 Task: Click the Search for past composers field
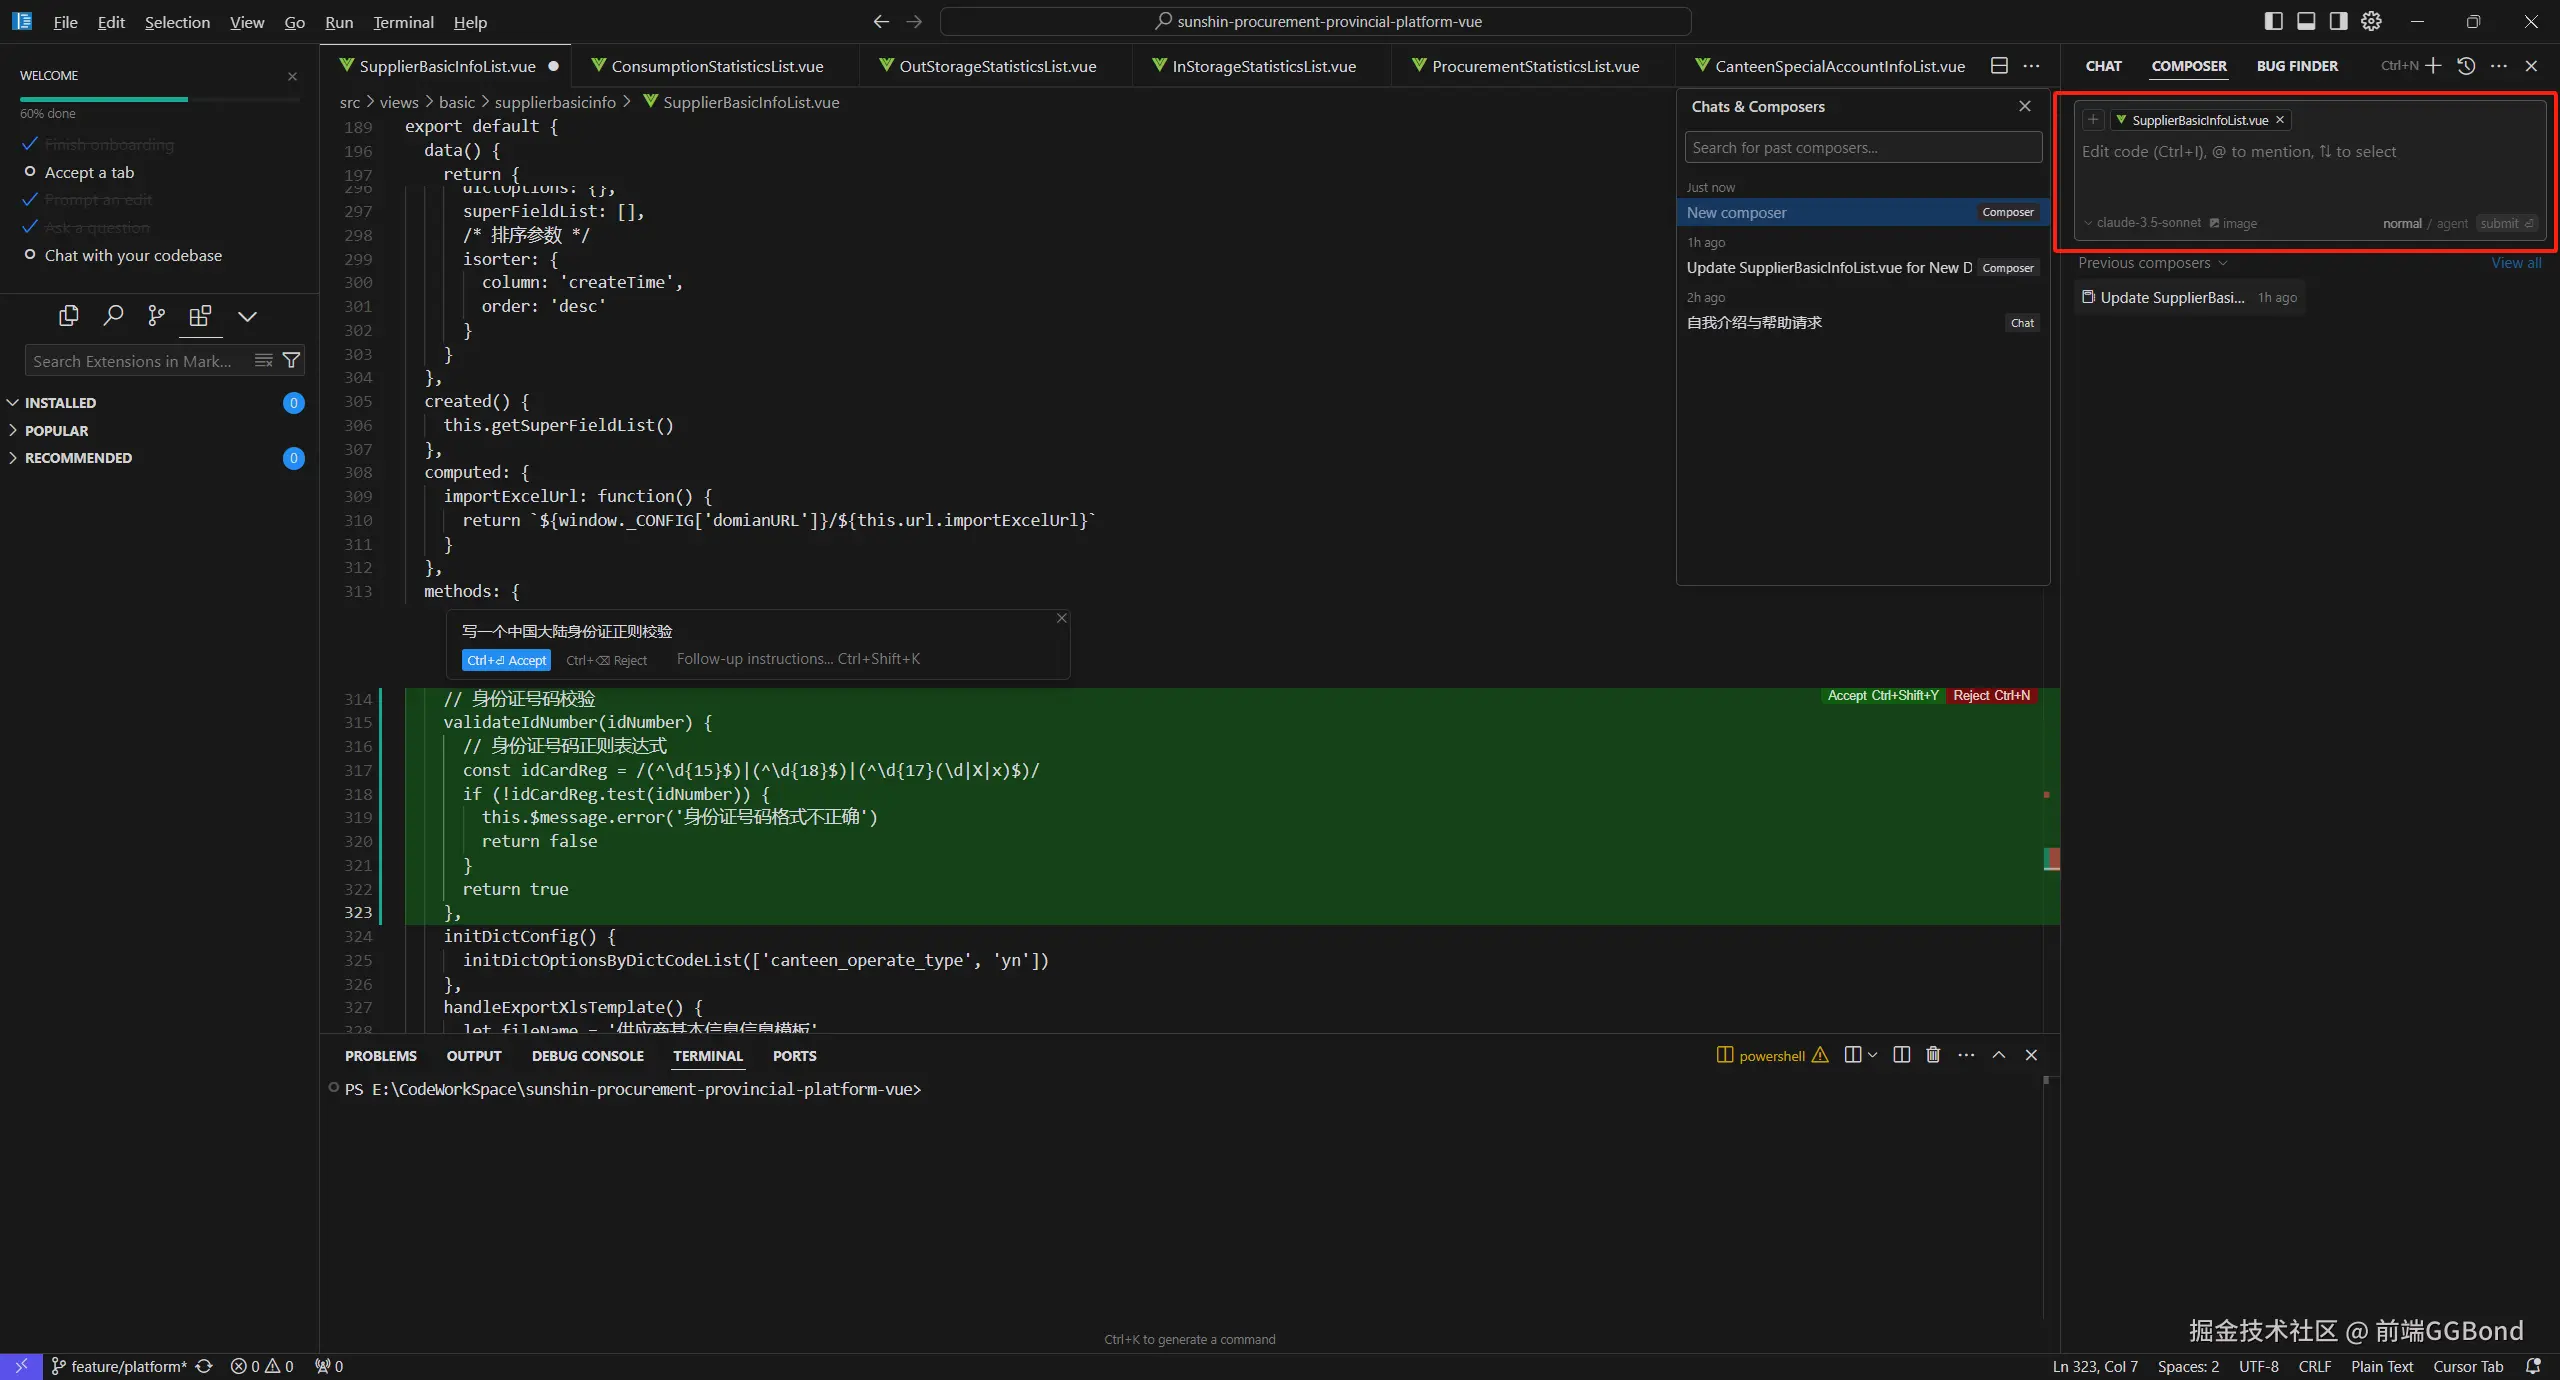point(1862,148)
